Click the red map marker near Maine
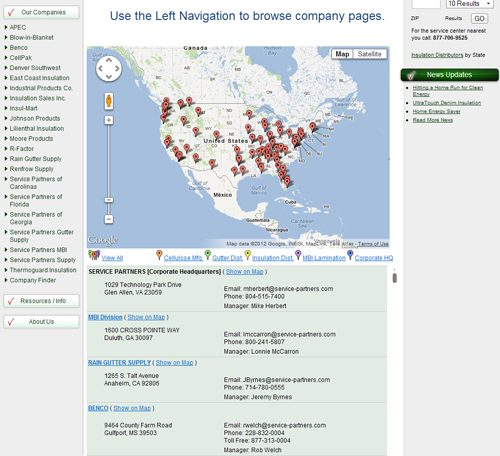This screenshot has height=456, width=500. tap(312, 127)
